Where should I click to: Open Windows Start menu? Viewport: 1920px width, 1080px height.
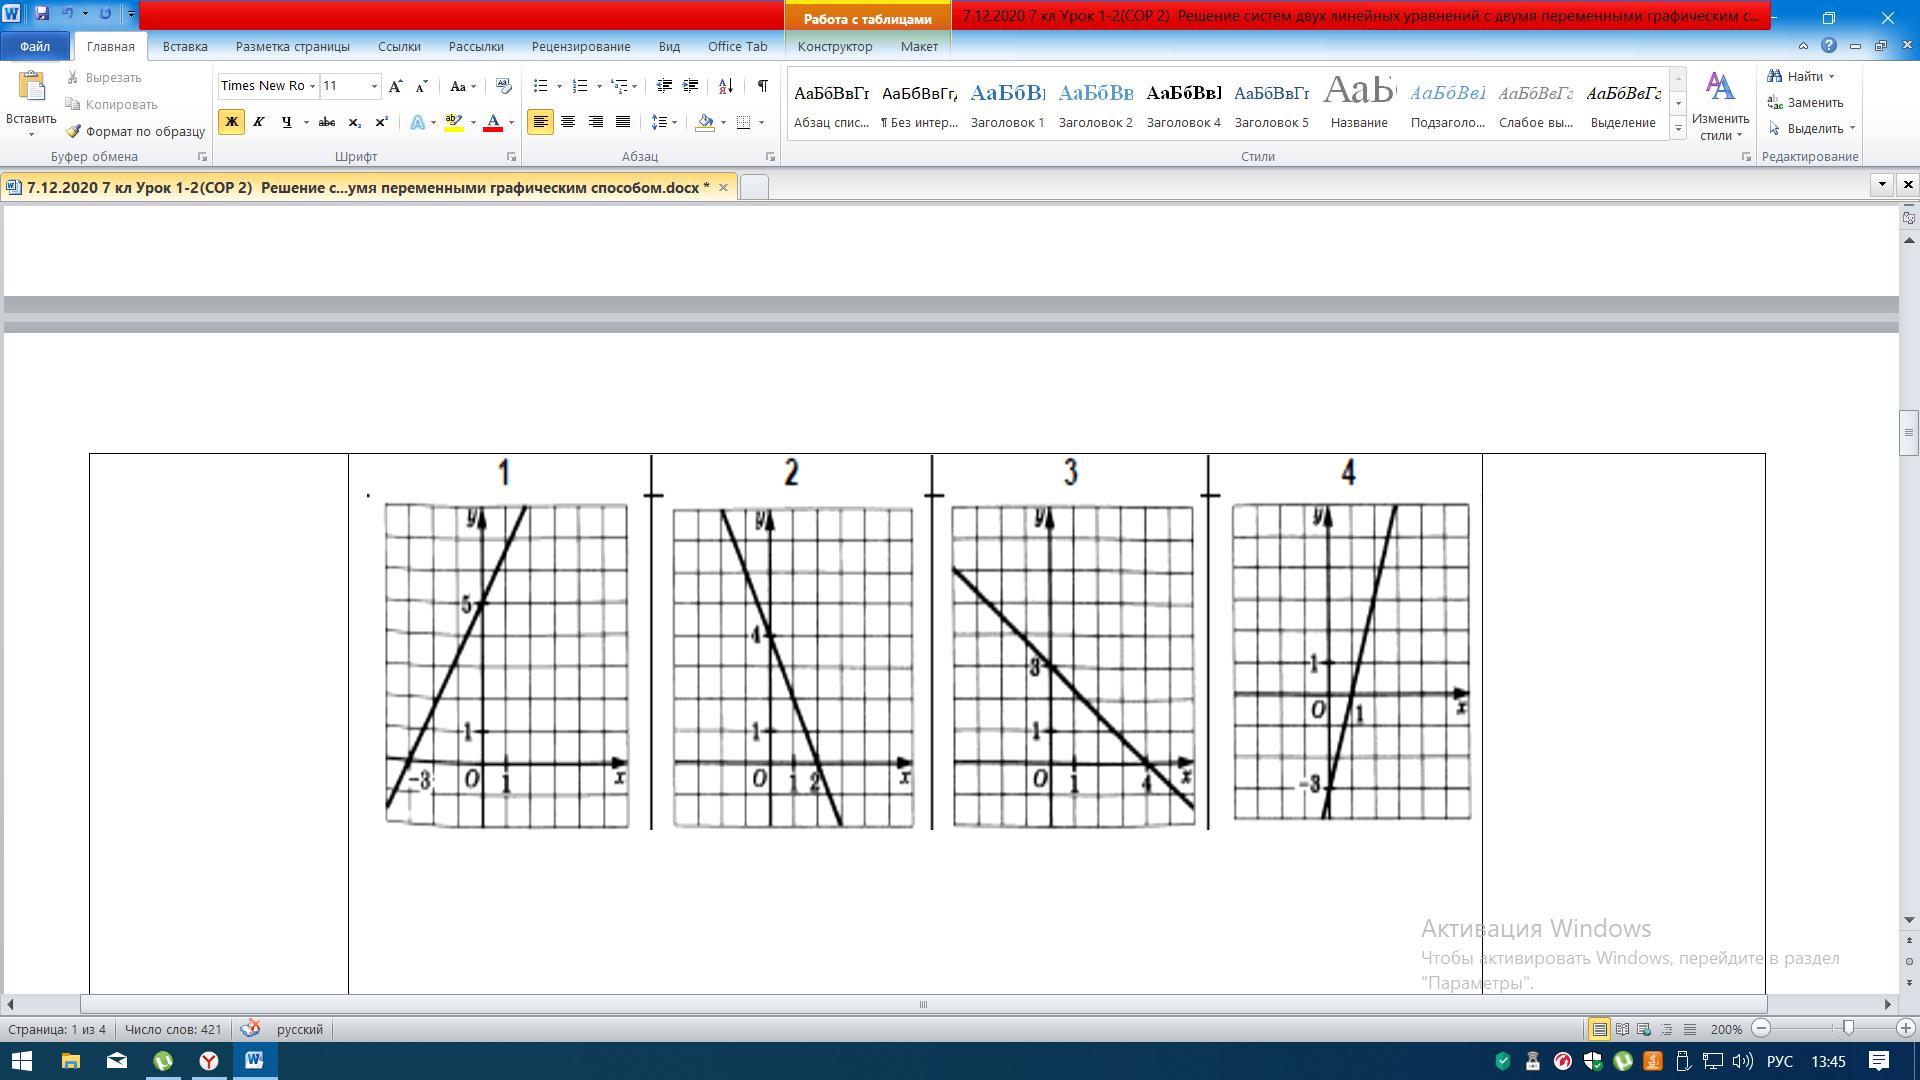tap(21, 1061)
